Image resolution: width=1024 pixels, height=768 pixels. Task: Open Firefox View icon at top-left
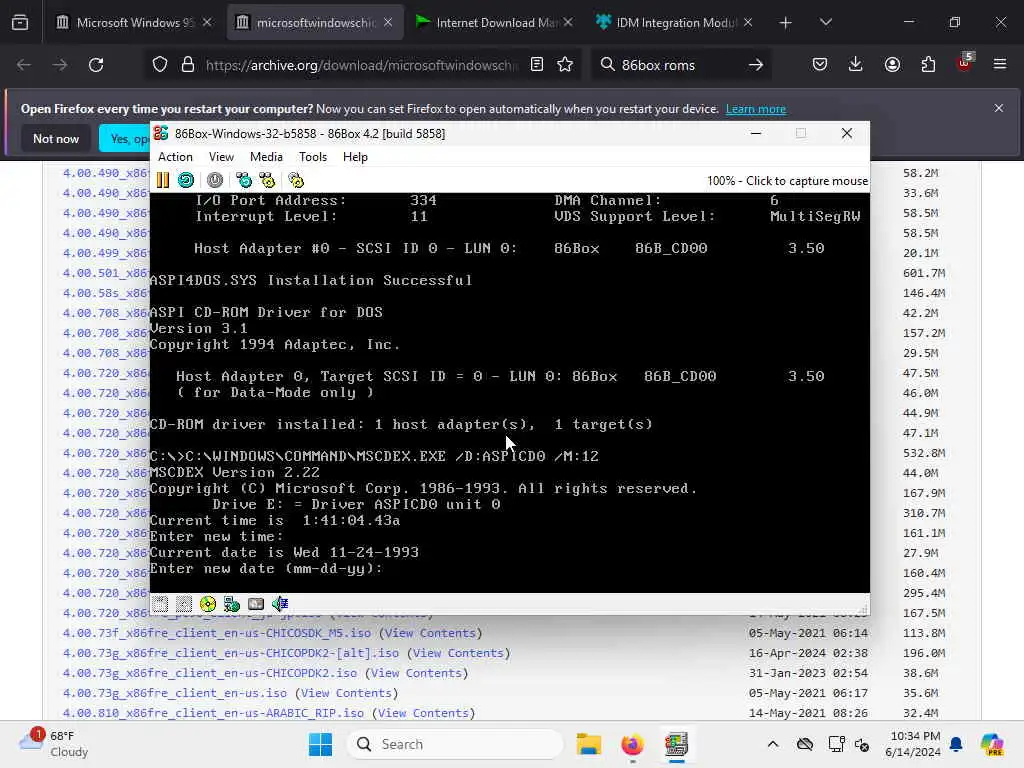coord(20,23)
